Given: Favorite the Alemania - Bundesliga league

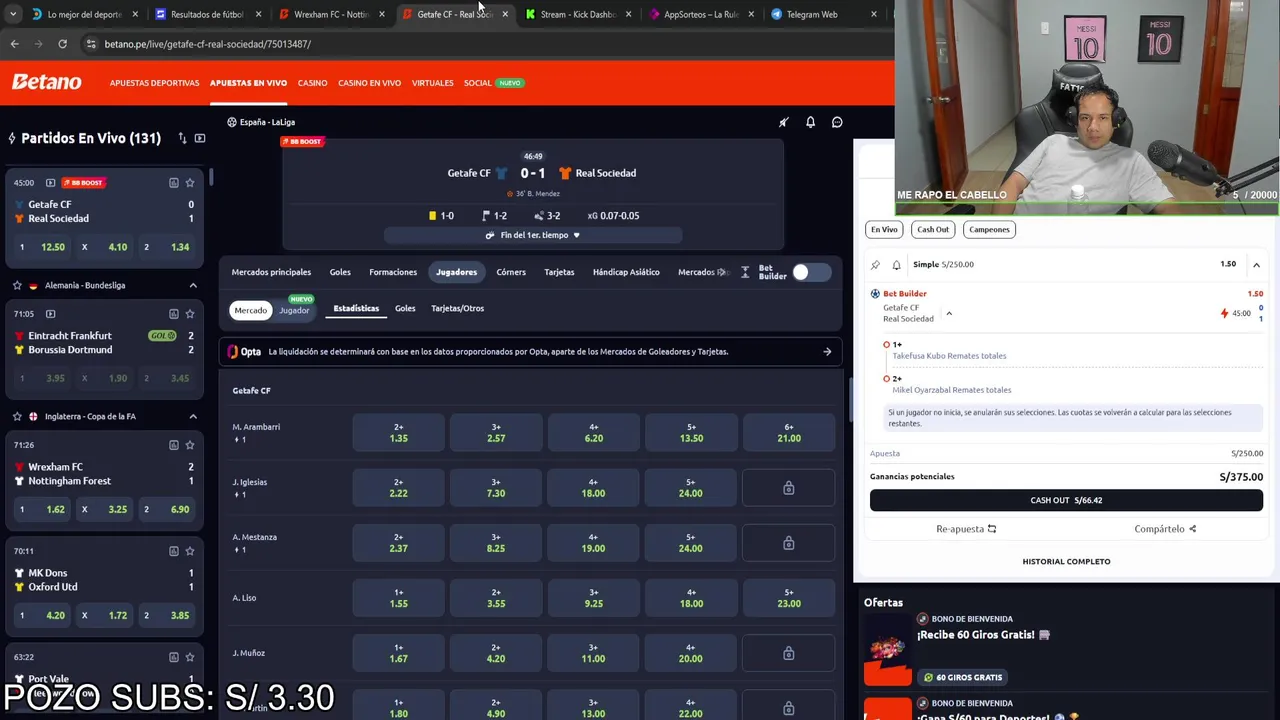Looking at the screenshot, I should [17, 285].
